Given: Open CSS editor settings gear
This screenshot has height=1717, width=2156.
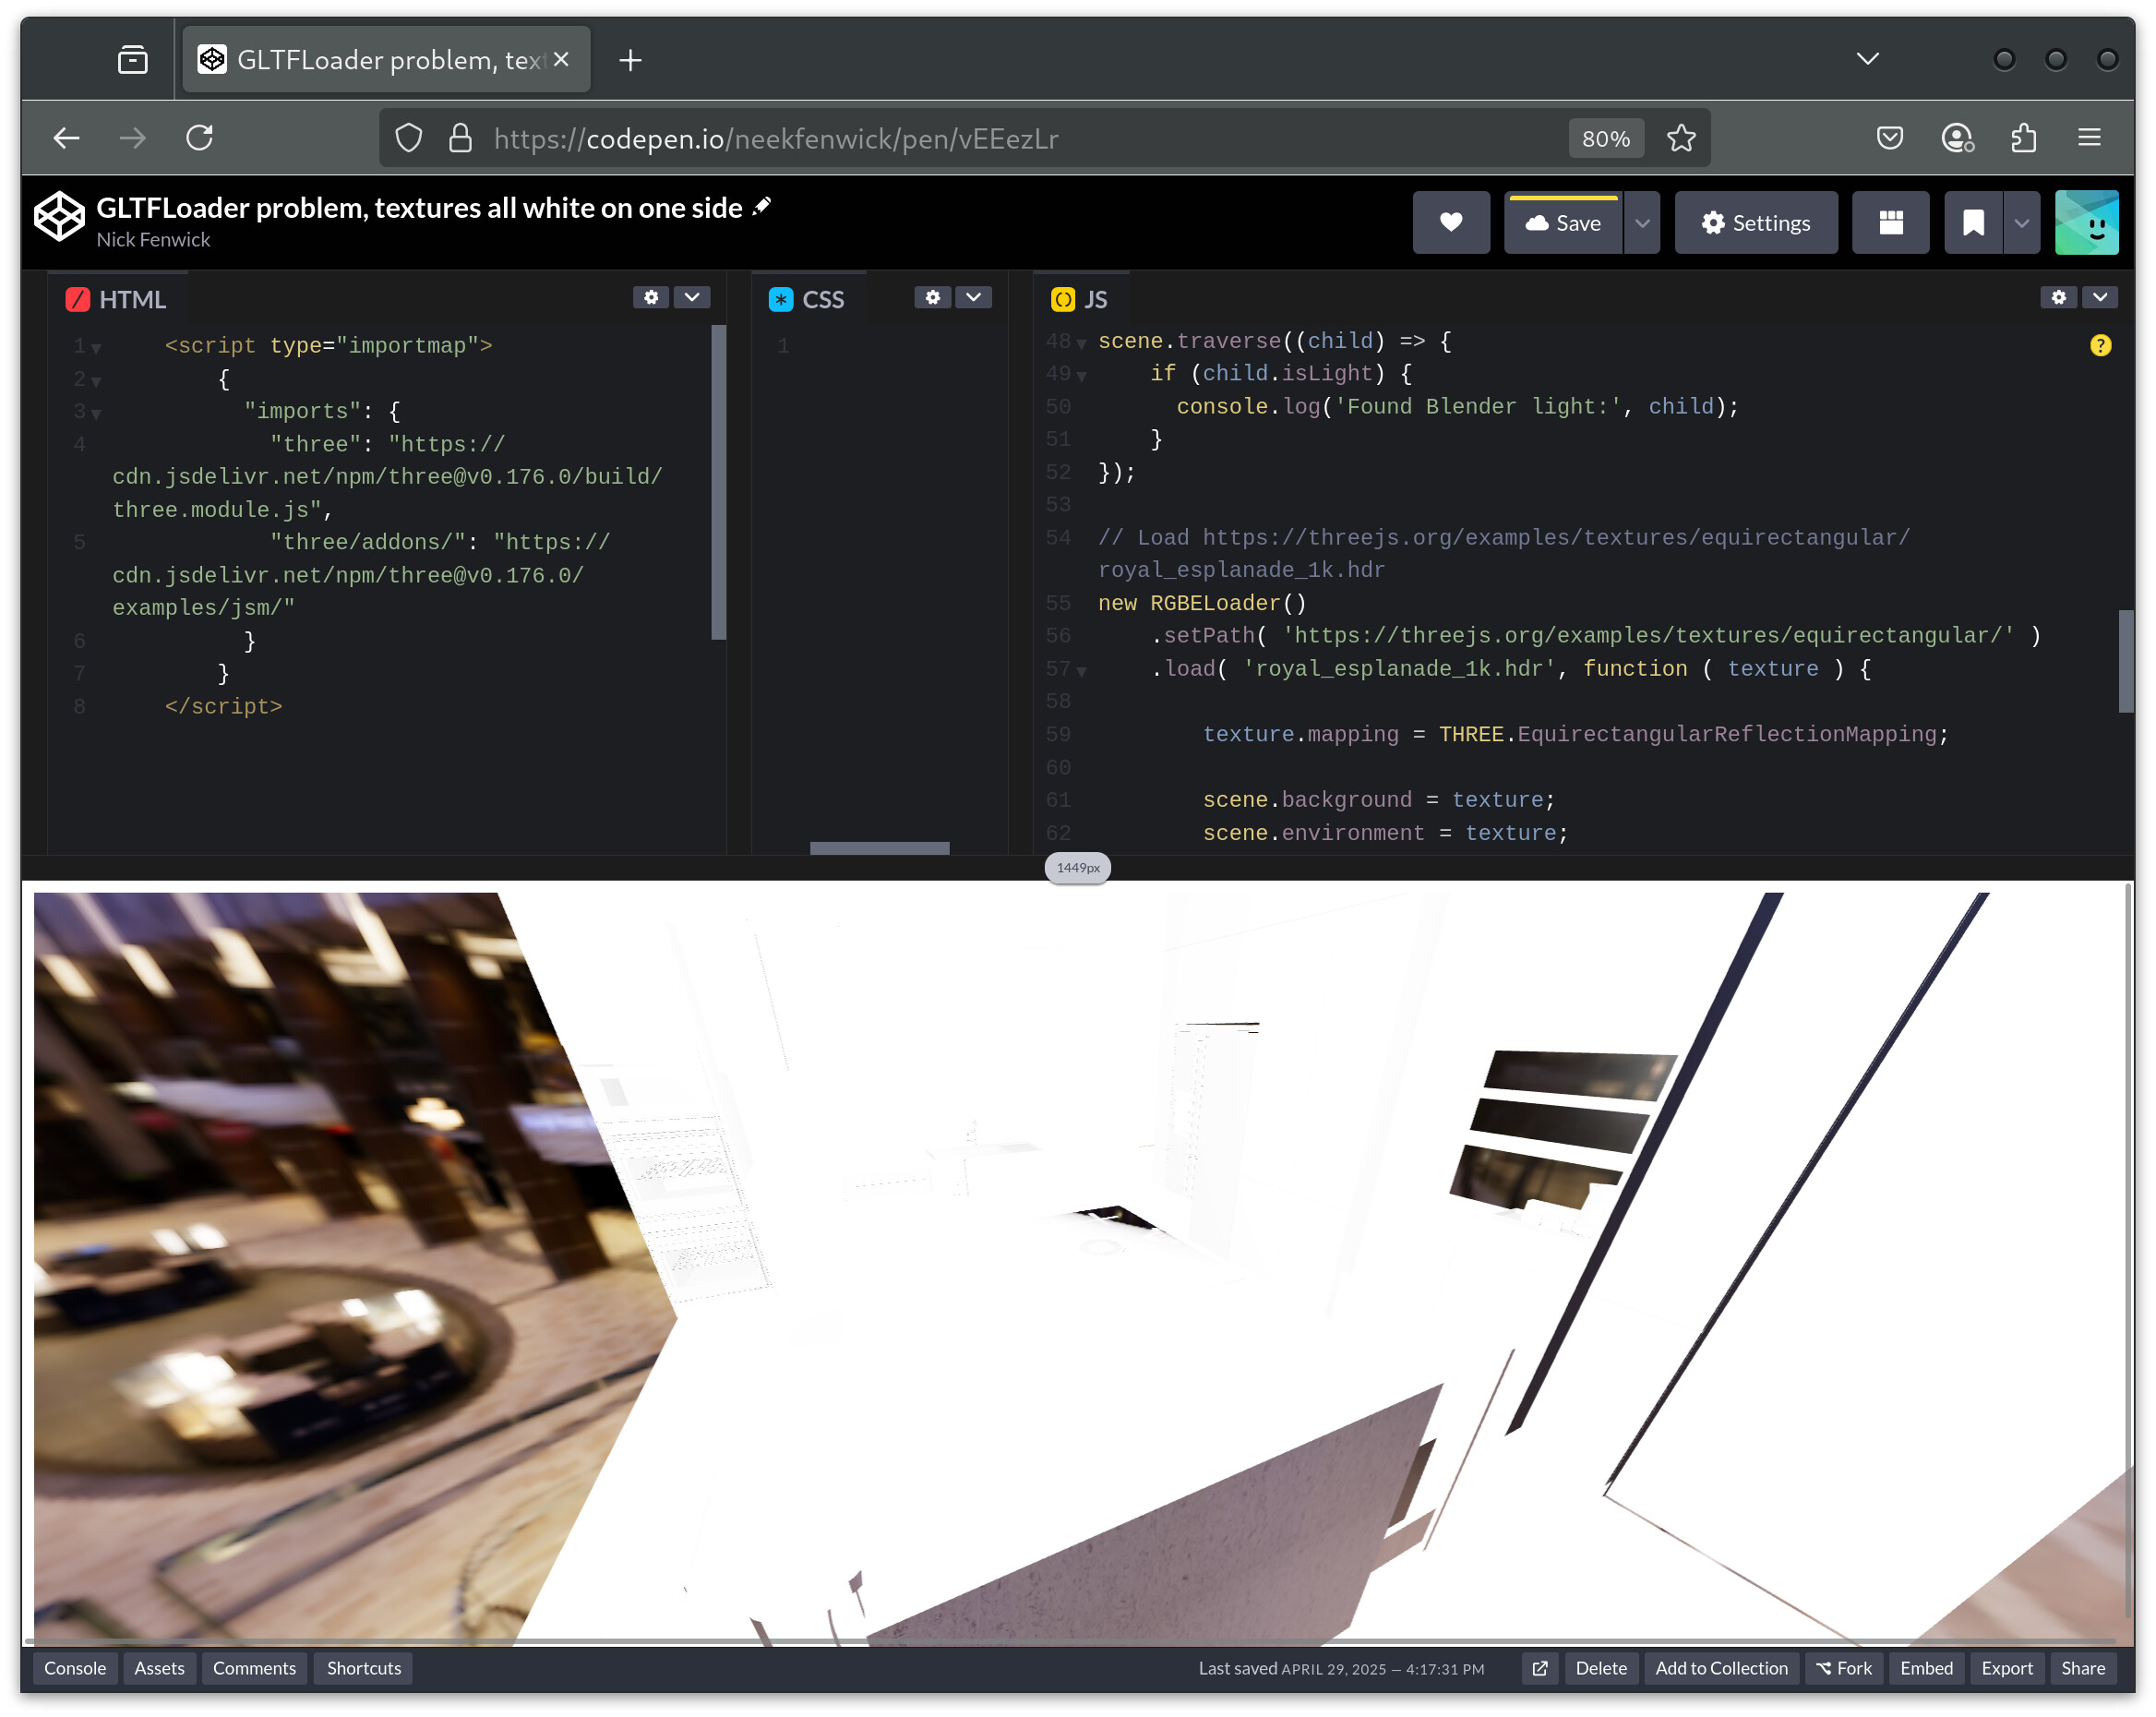Looking at the screenshot, I should [x=933, y=297].
